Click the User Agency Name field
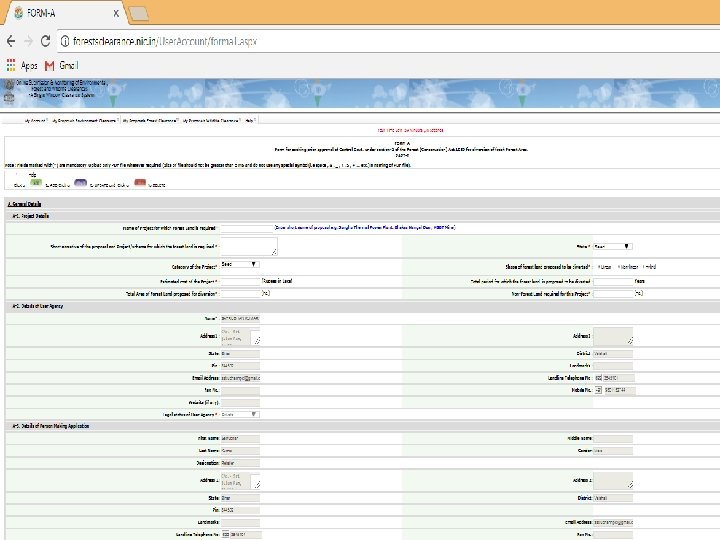This screenshot has width=720, height=540. [240, 318]
